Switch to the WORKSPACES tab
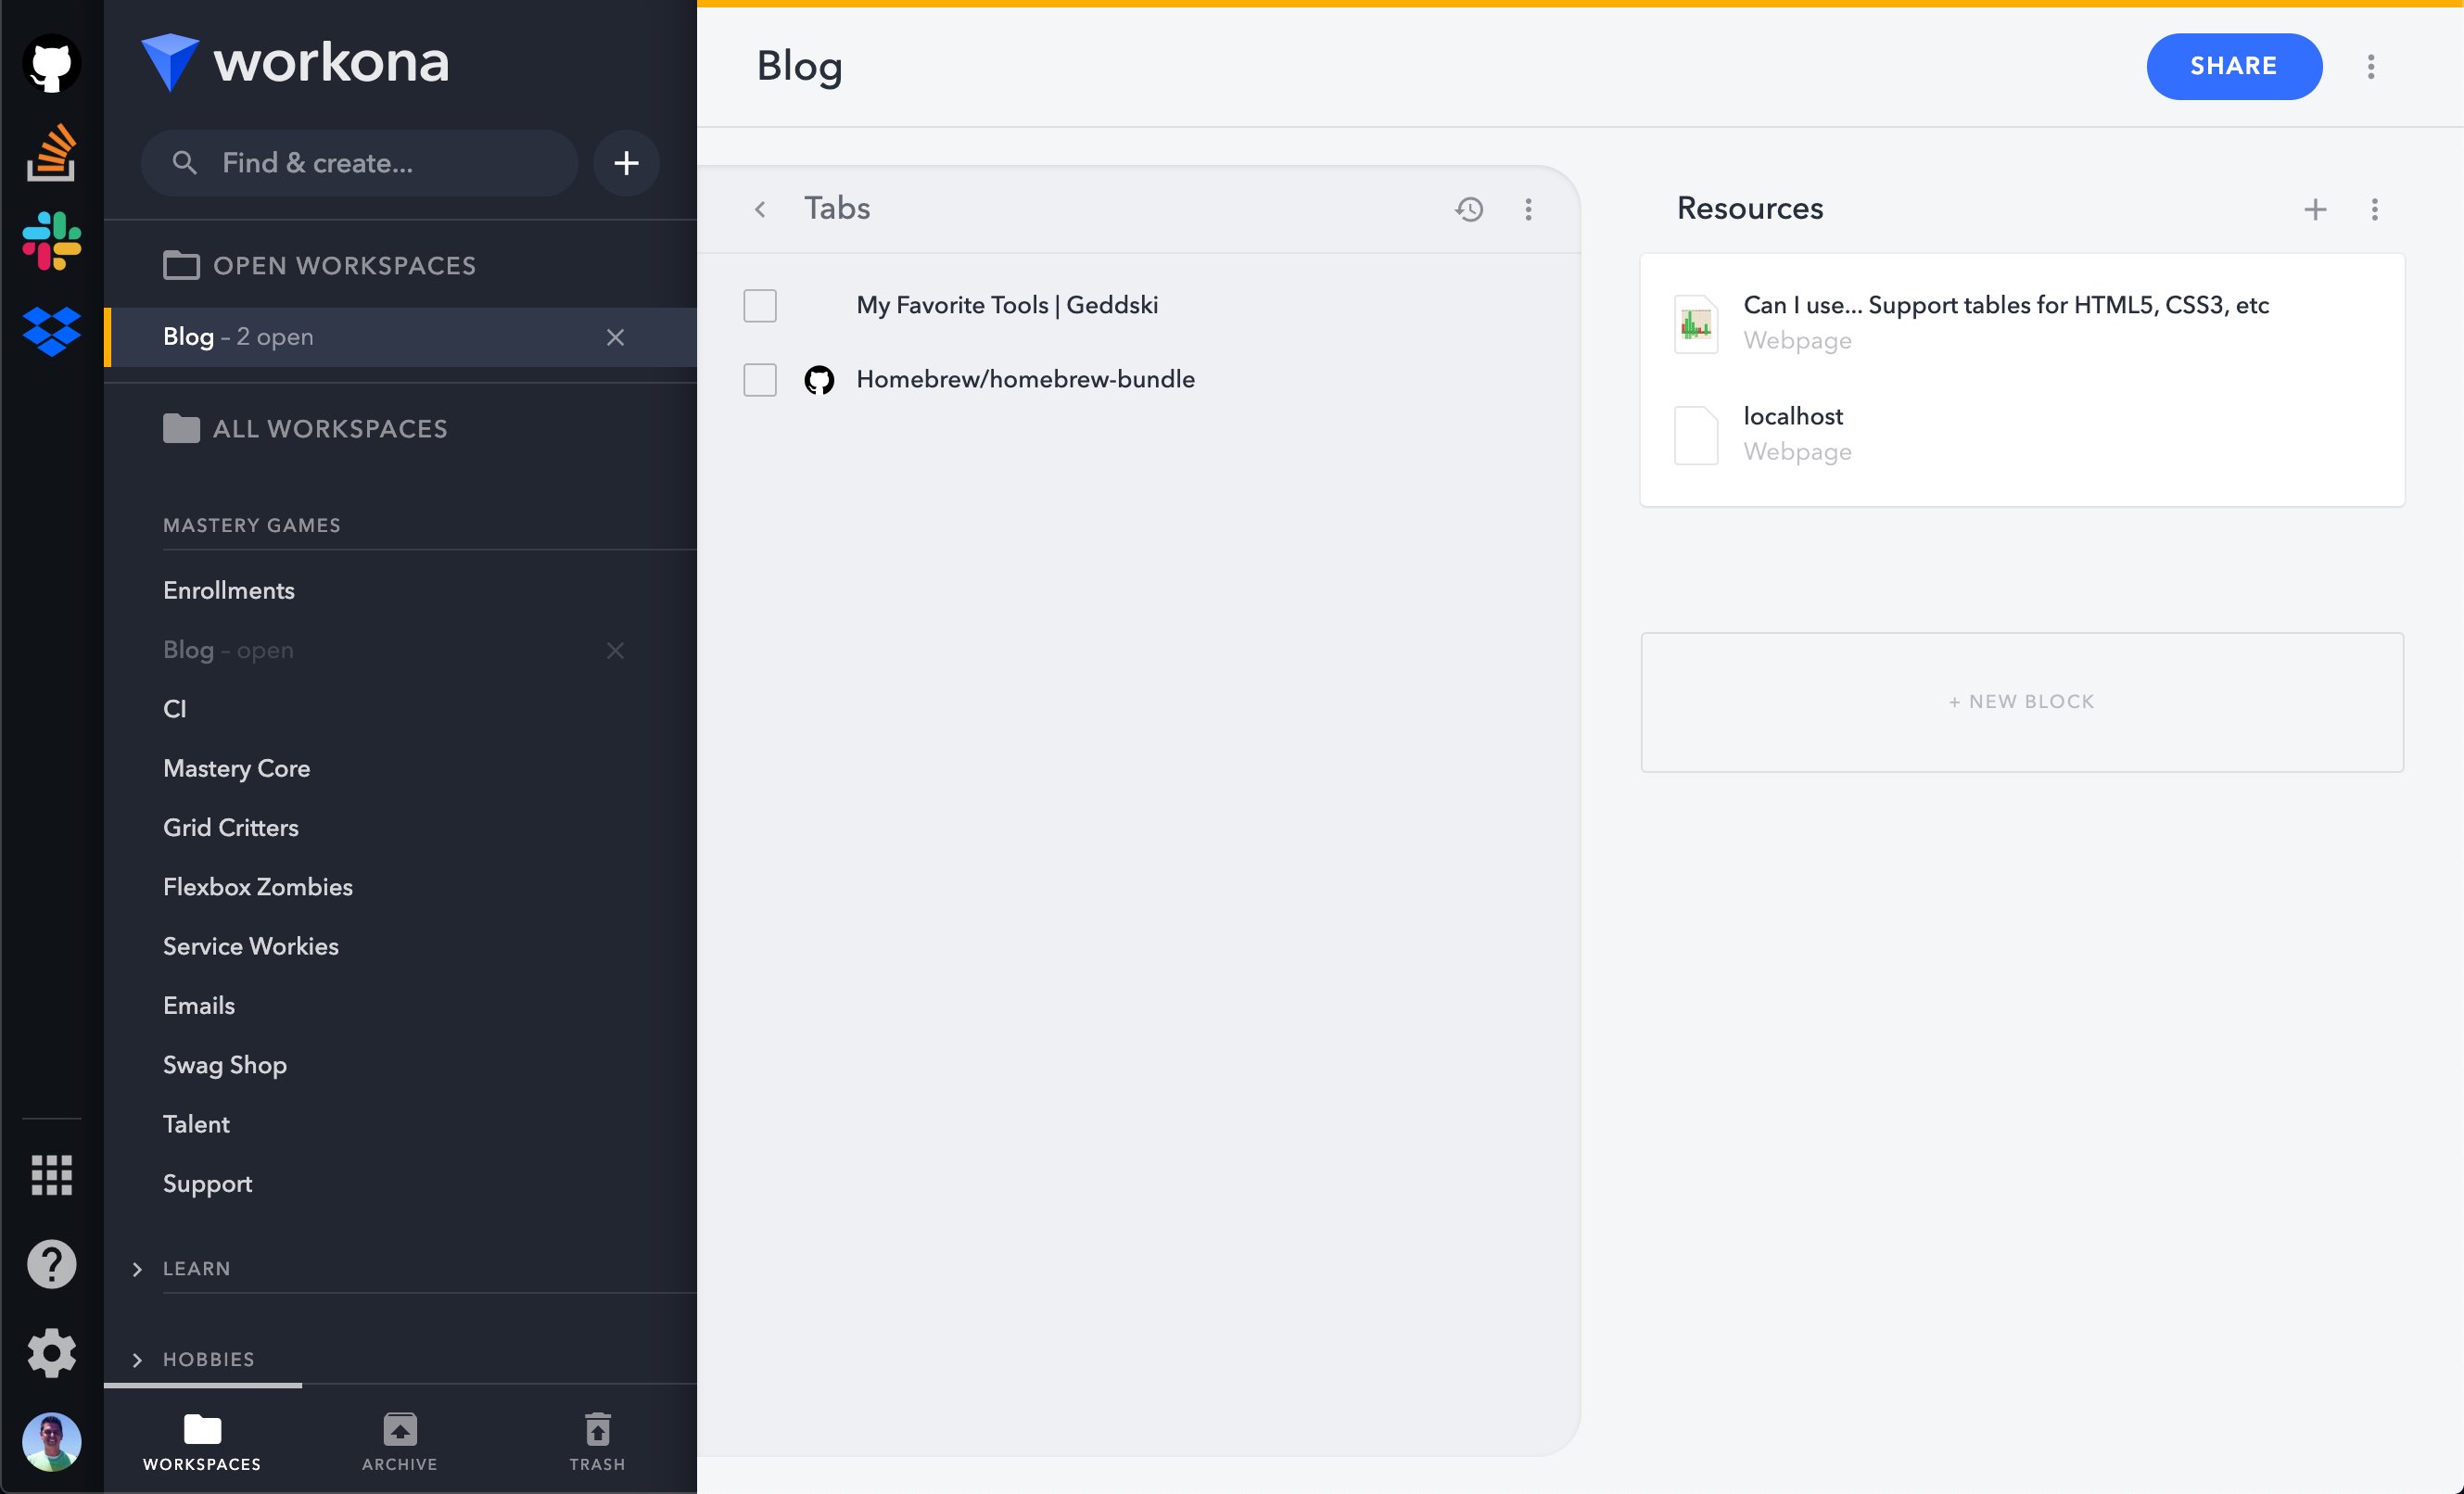 (x=202, y=1441)
